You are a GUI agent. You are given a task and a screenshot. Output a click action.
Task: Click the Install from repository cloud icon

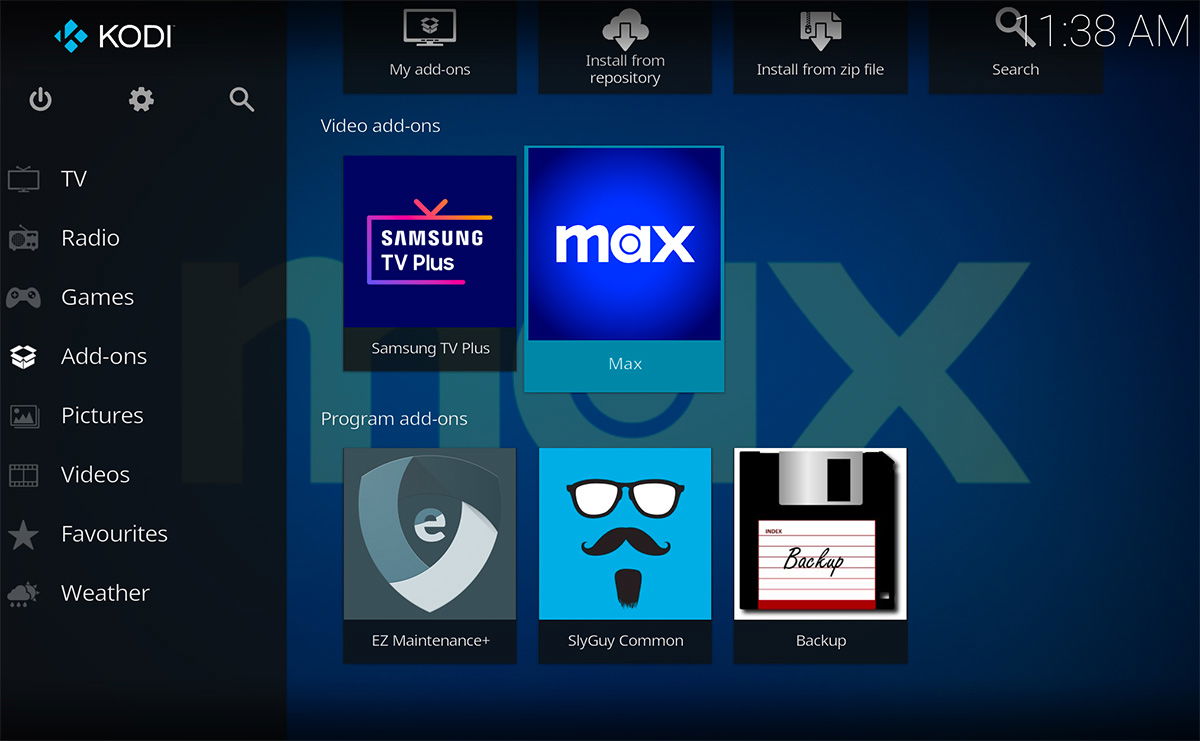tap(625, 28)
